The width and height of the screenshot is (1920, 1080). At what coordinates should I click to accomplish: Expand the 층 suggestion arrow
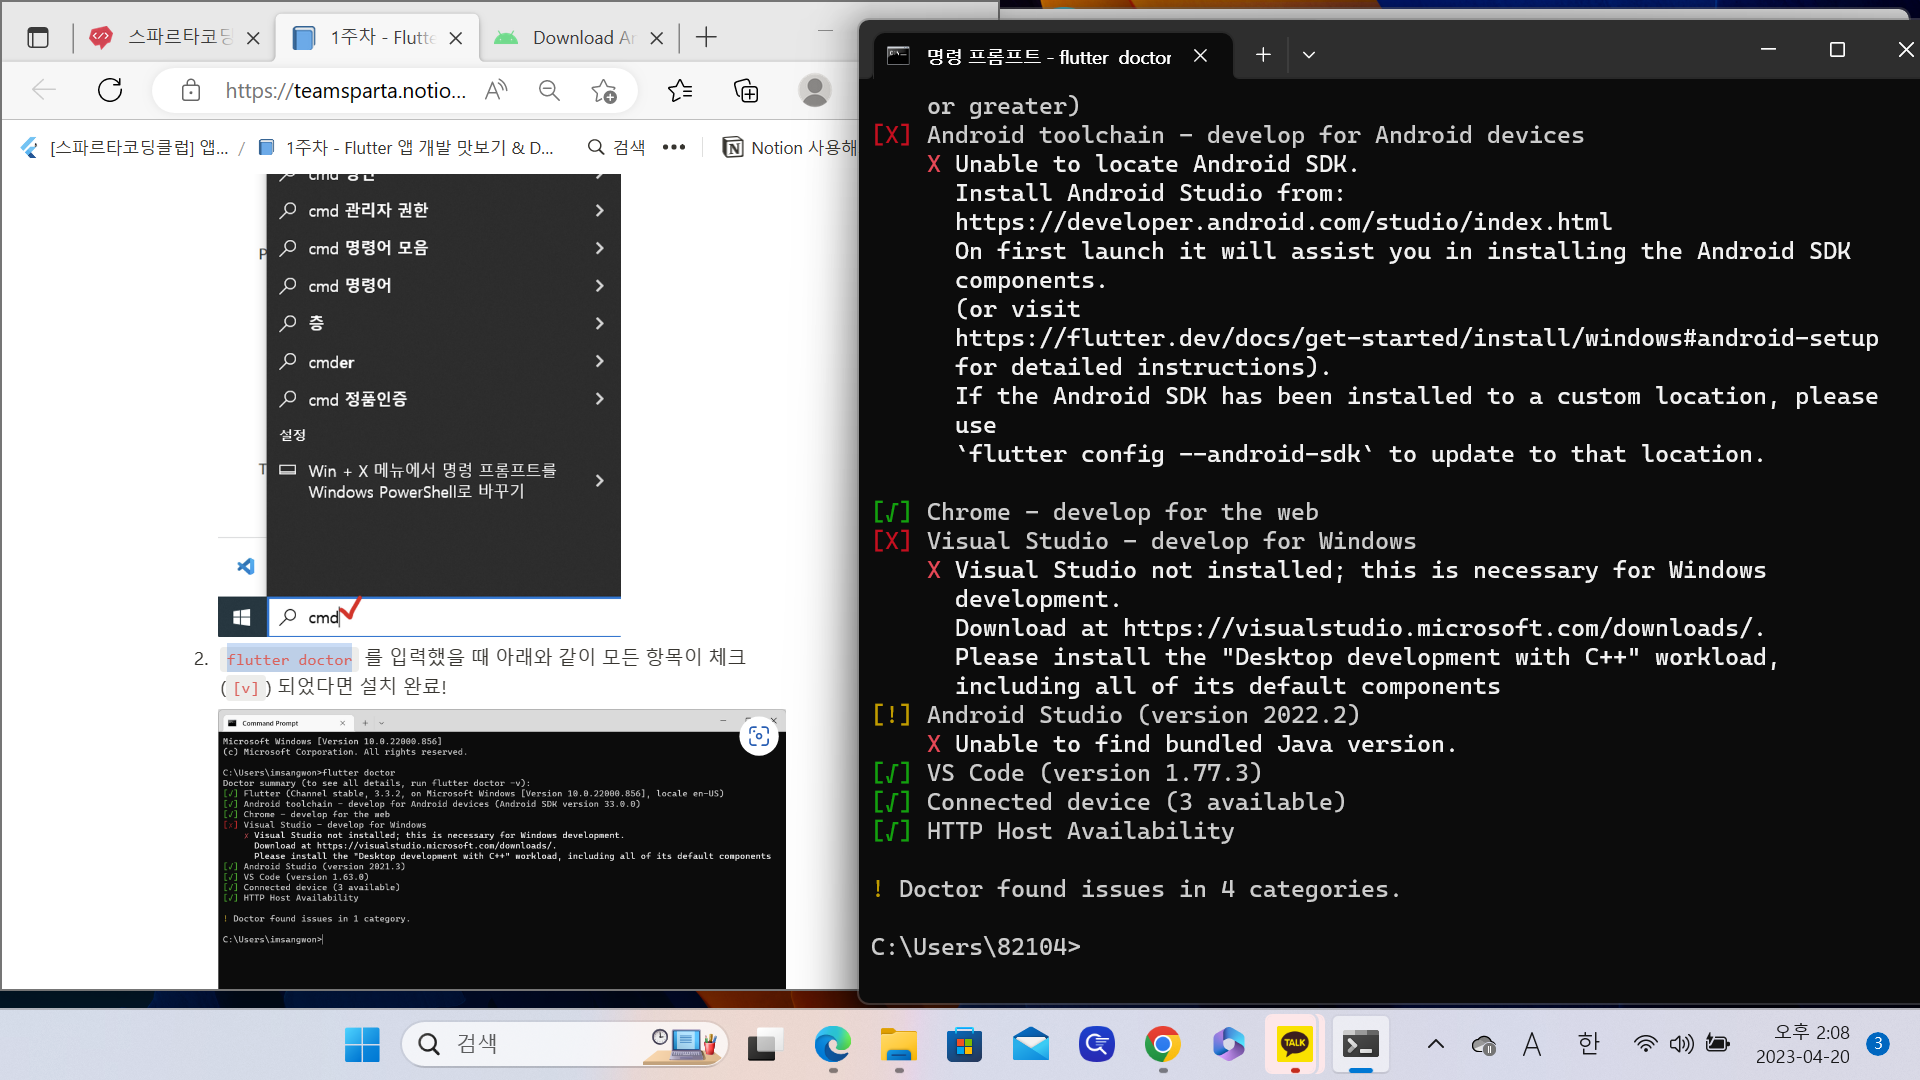[599, 324]
